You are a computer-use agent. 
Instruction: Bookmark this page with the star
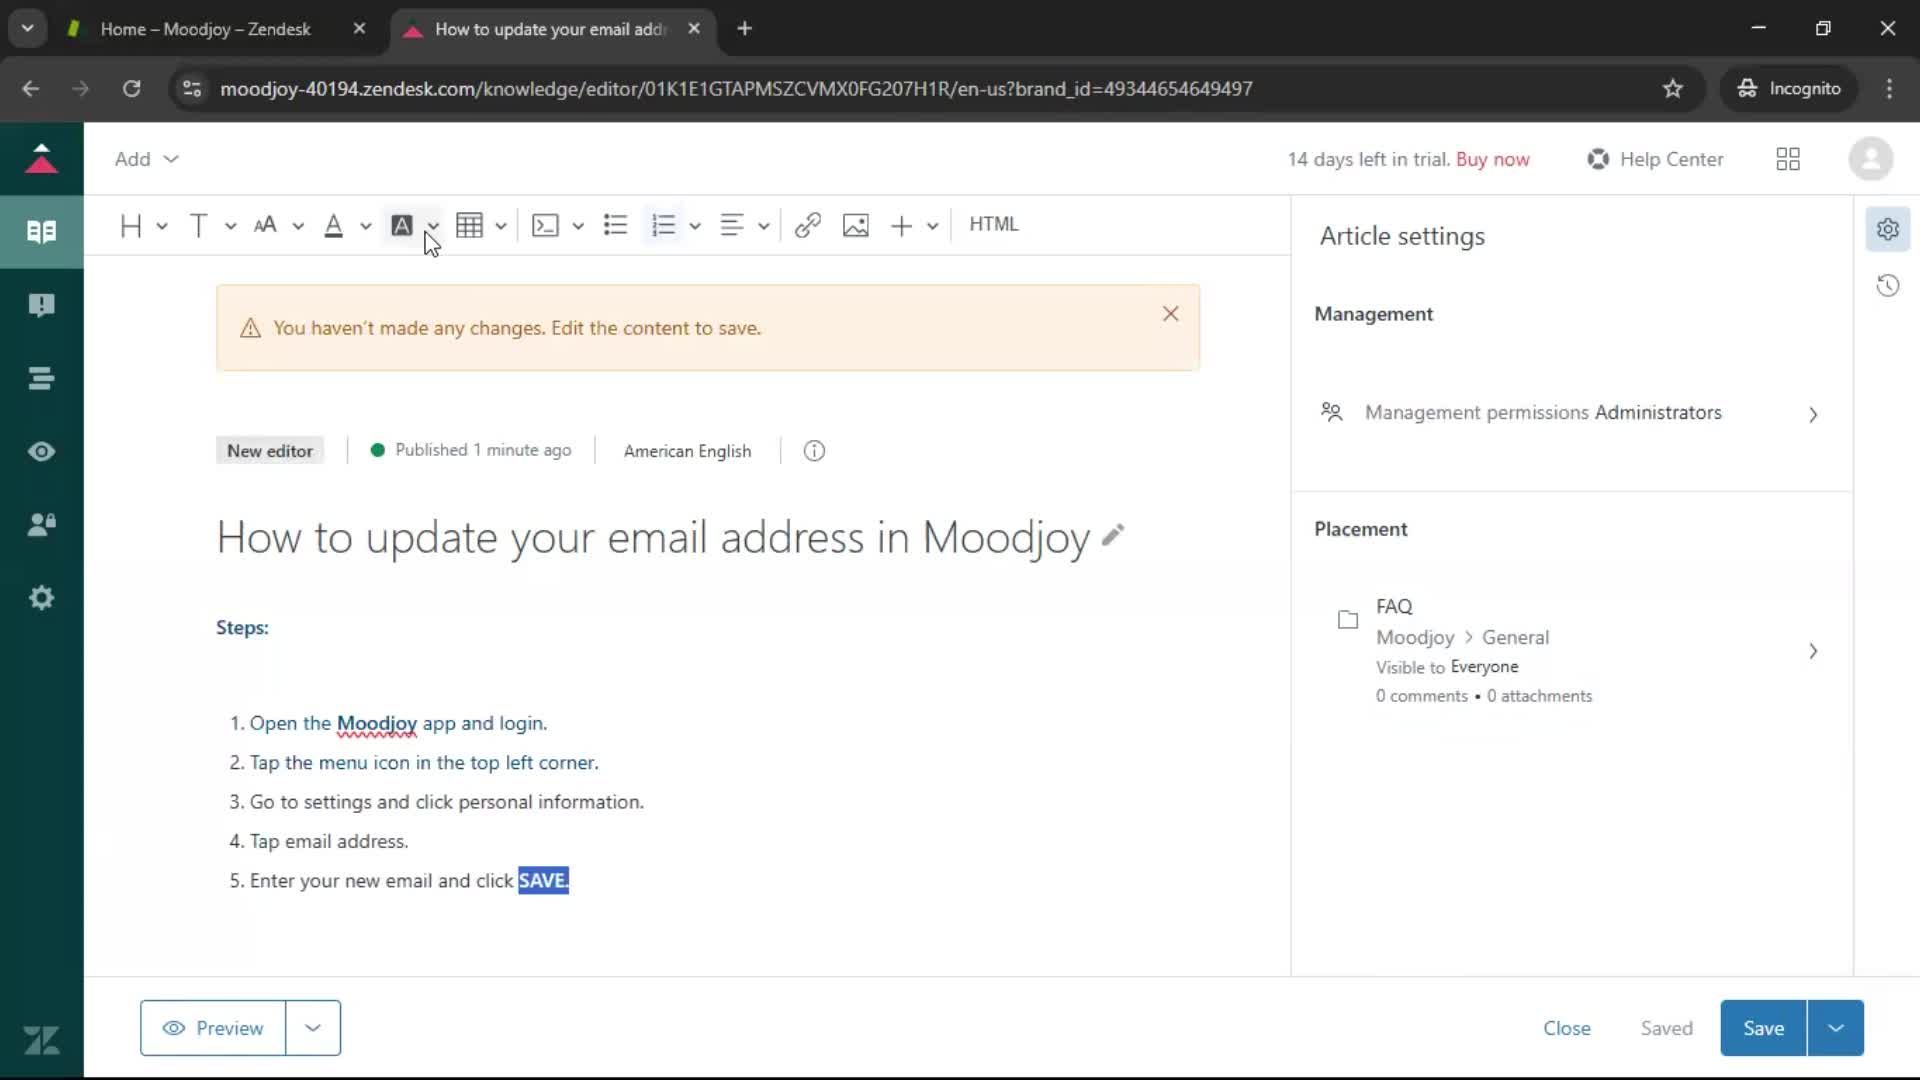click(1673, 89)
